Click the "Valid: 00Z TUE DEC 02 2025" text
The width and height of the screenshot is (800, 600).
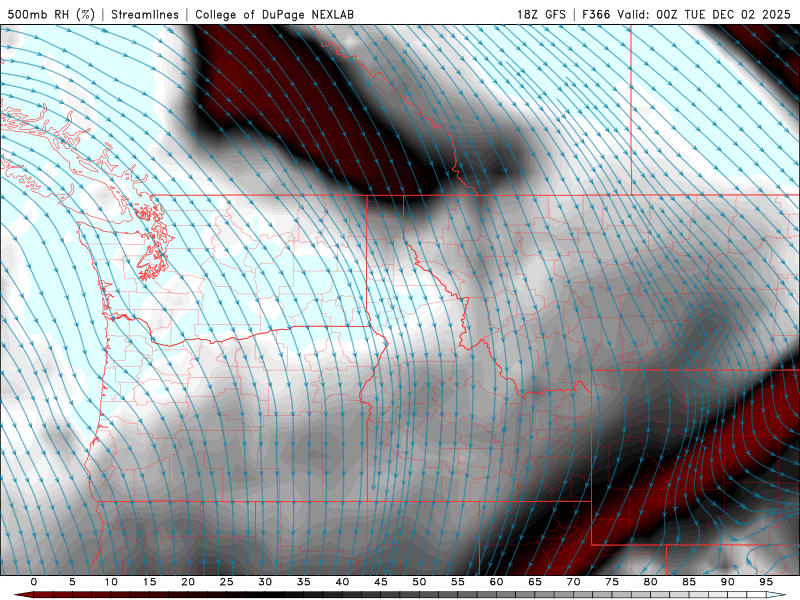click(x=704, y=14)
